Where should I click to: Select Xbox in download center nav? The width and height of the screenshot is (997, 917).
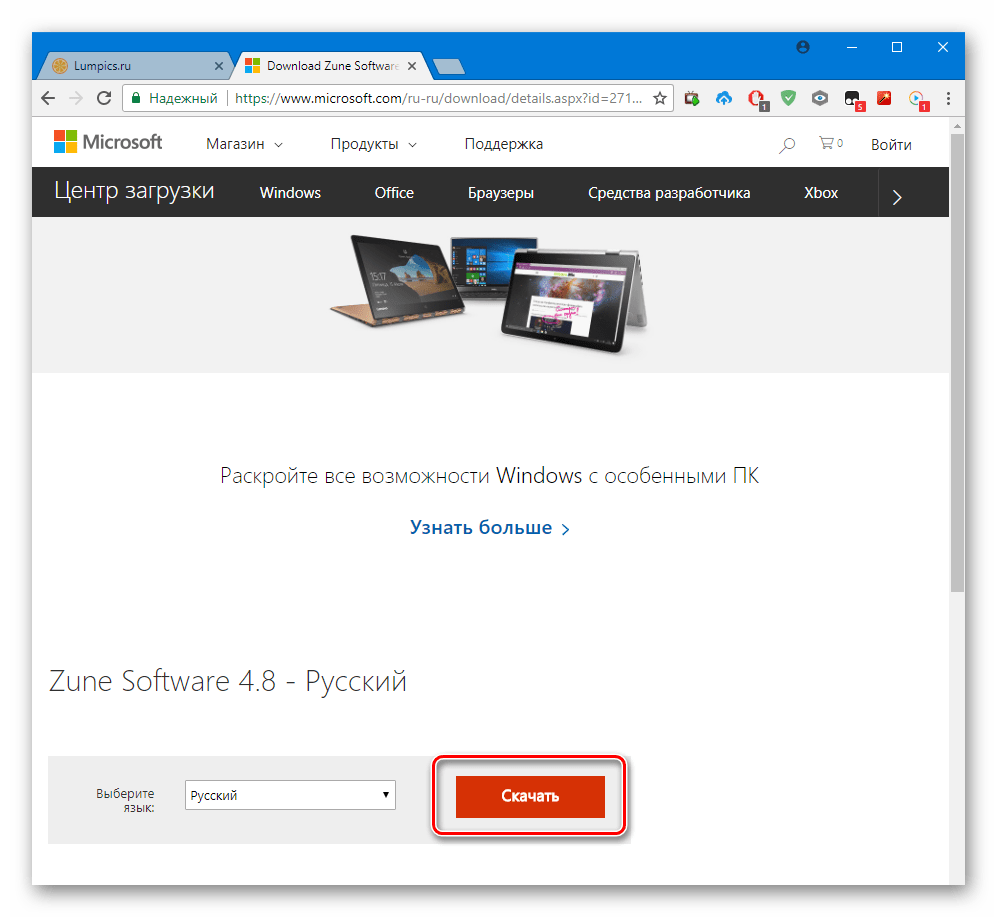click(x=821, y=193)
